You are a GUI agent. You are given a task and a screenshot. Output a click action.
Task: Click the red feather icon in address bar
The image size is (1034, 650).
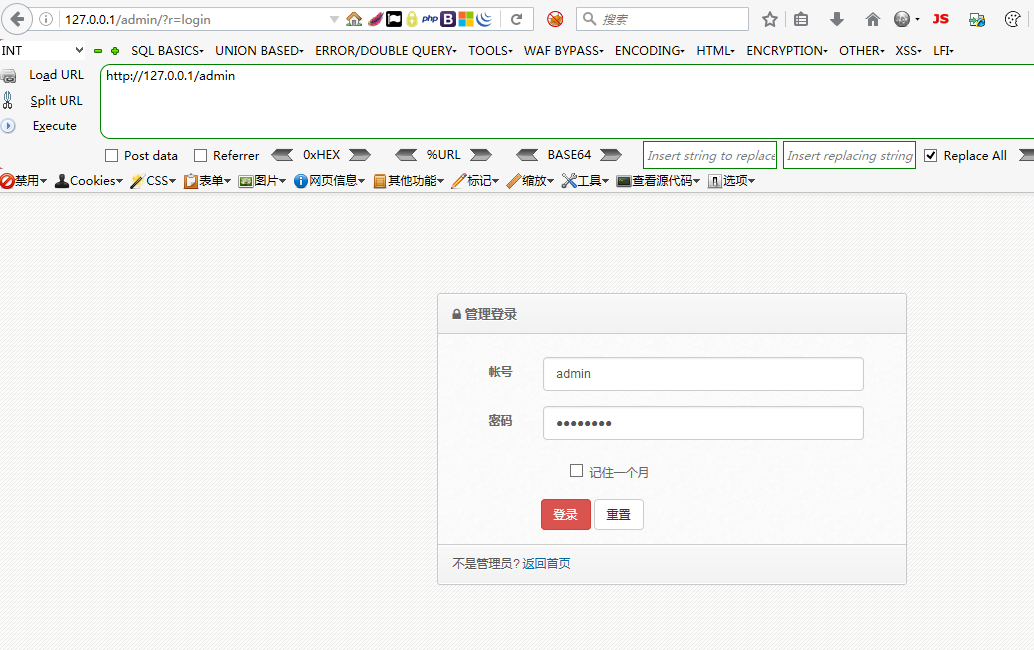click(x=375, y=19)
